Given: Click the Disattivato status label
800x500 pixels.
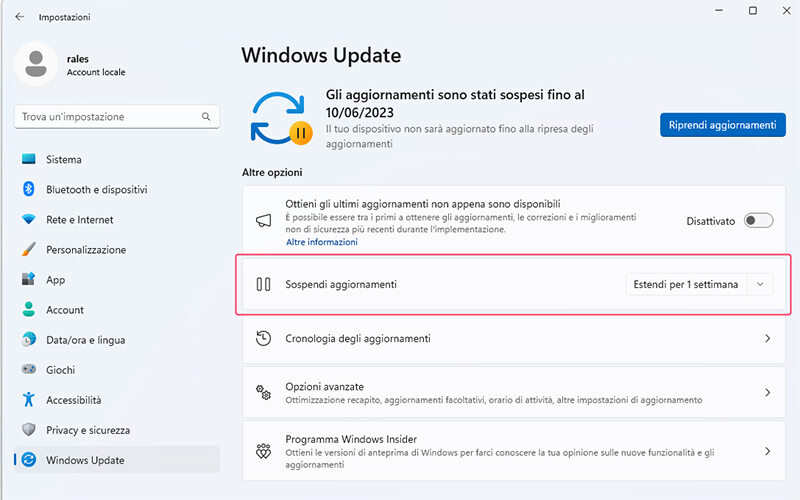Looking at the screenshot, I should click(711, 221).
